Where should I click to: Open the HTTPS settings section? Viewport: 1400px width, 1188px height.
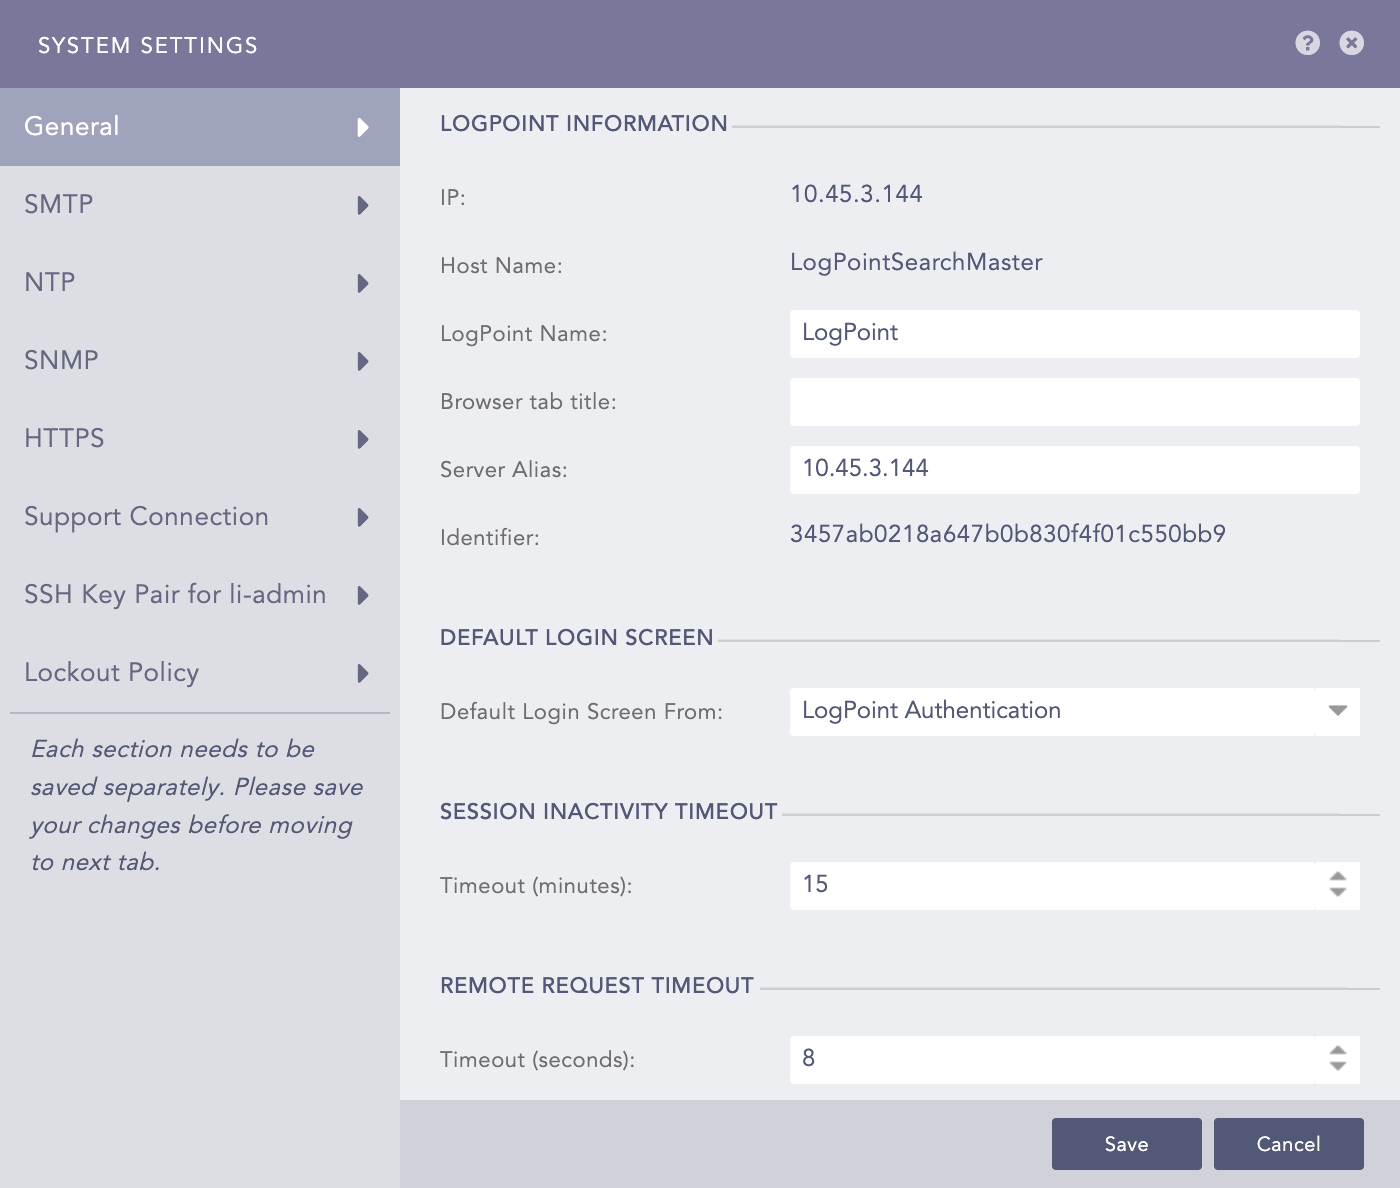[199, 439]
